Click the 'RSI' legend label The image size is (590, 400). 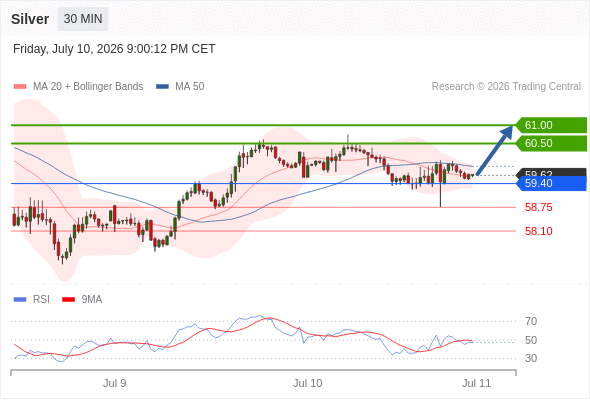coord(41,300)
